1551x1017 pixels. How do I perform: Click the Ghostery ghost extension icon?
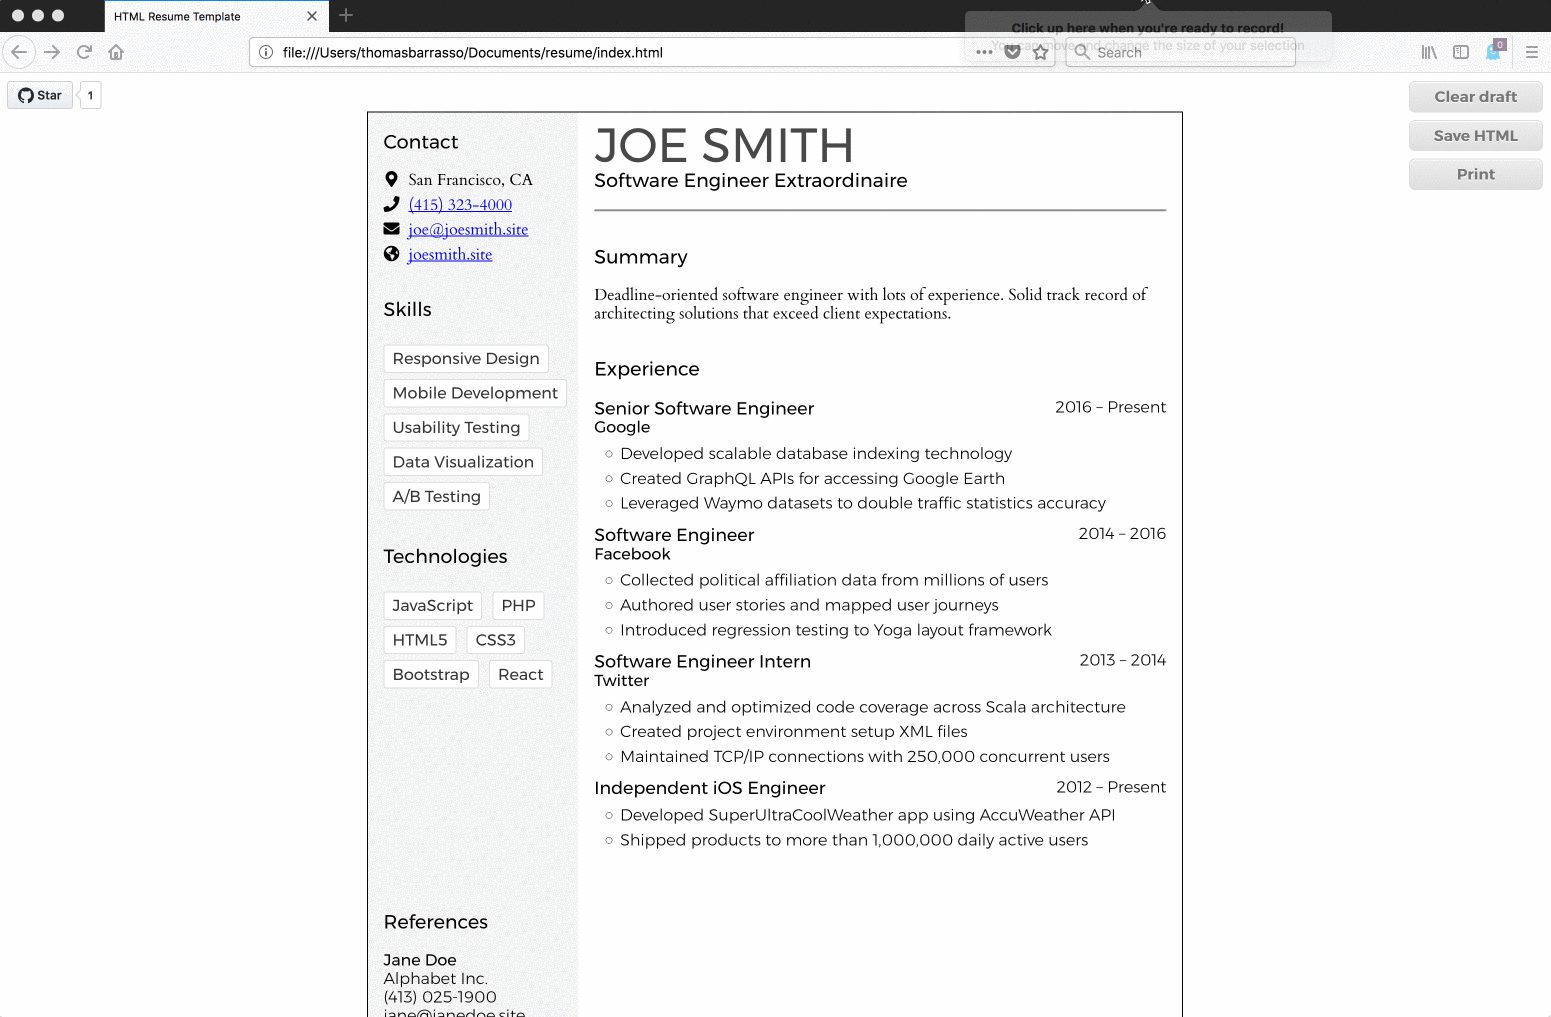click(1493, 51)
